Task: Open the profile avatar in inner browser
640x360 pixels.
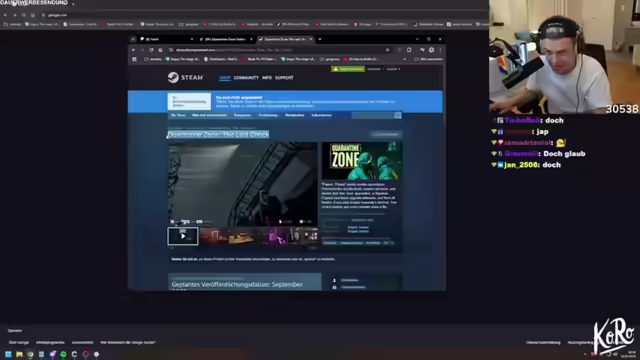Action: pyautogui.click(x=431, y=50)
